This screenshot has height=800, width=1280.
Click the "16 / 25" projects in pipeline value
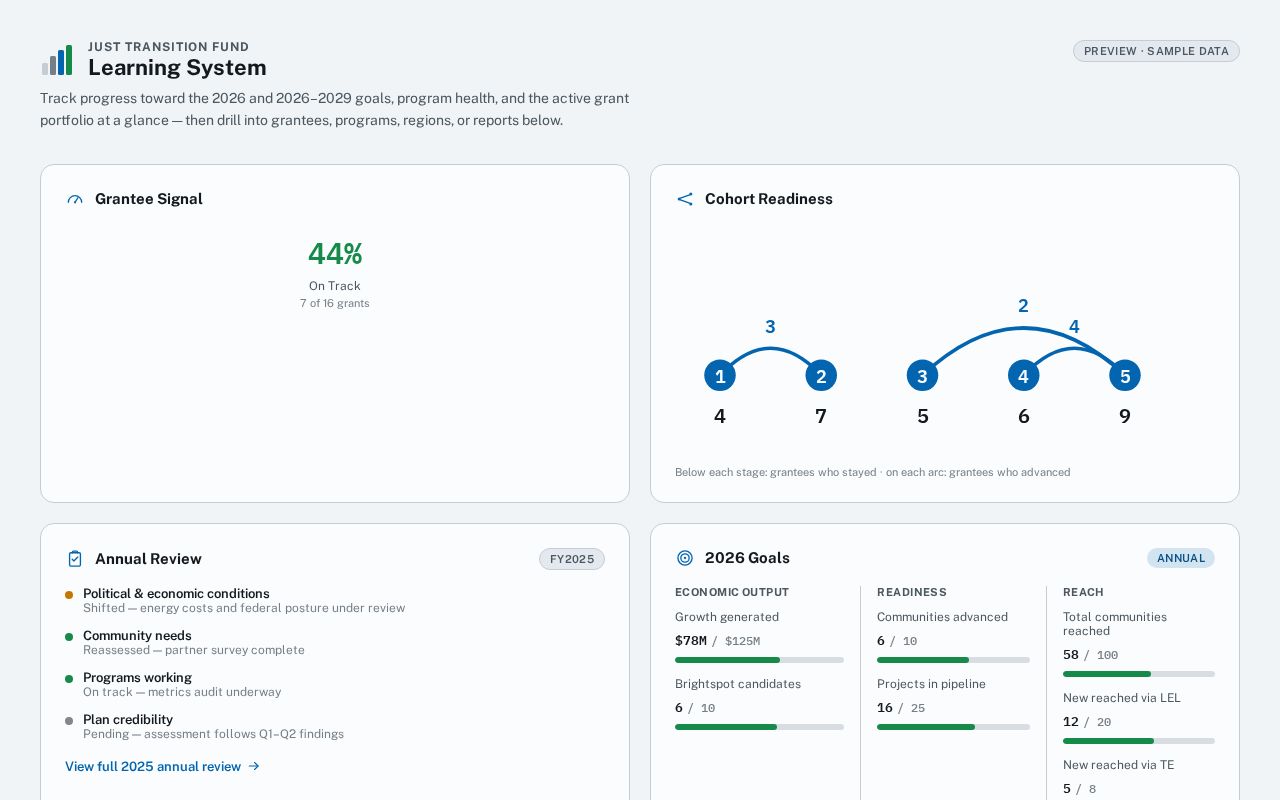(x=901, y=708)
